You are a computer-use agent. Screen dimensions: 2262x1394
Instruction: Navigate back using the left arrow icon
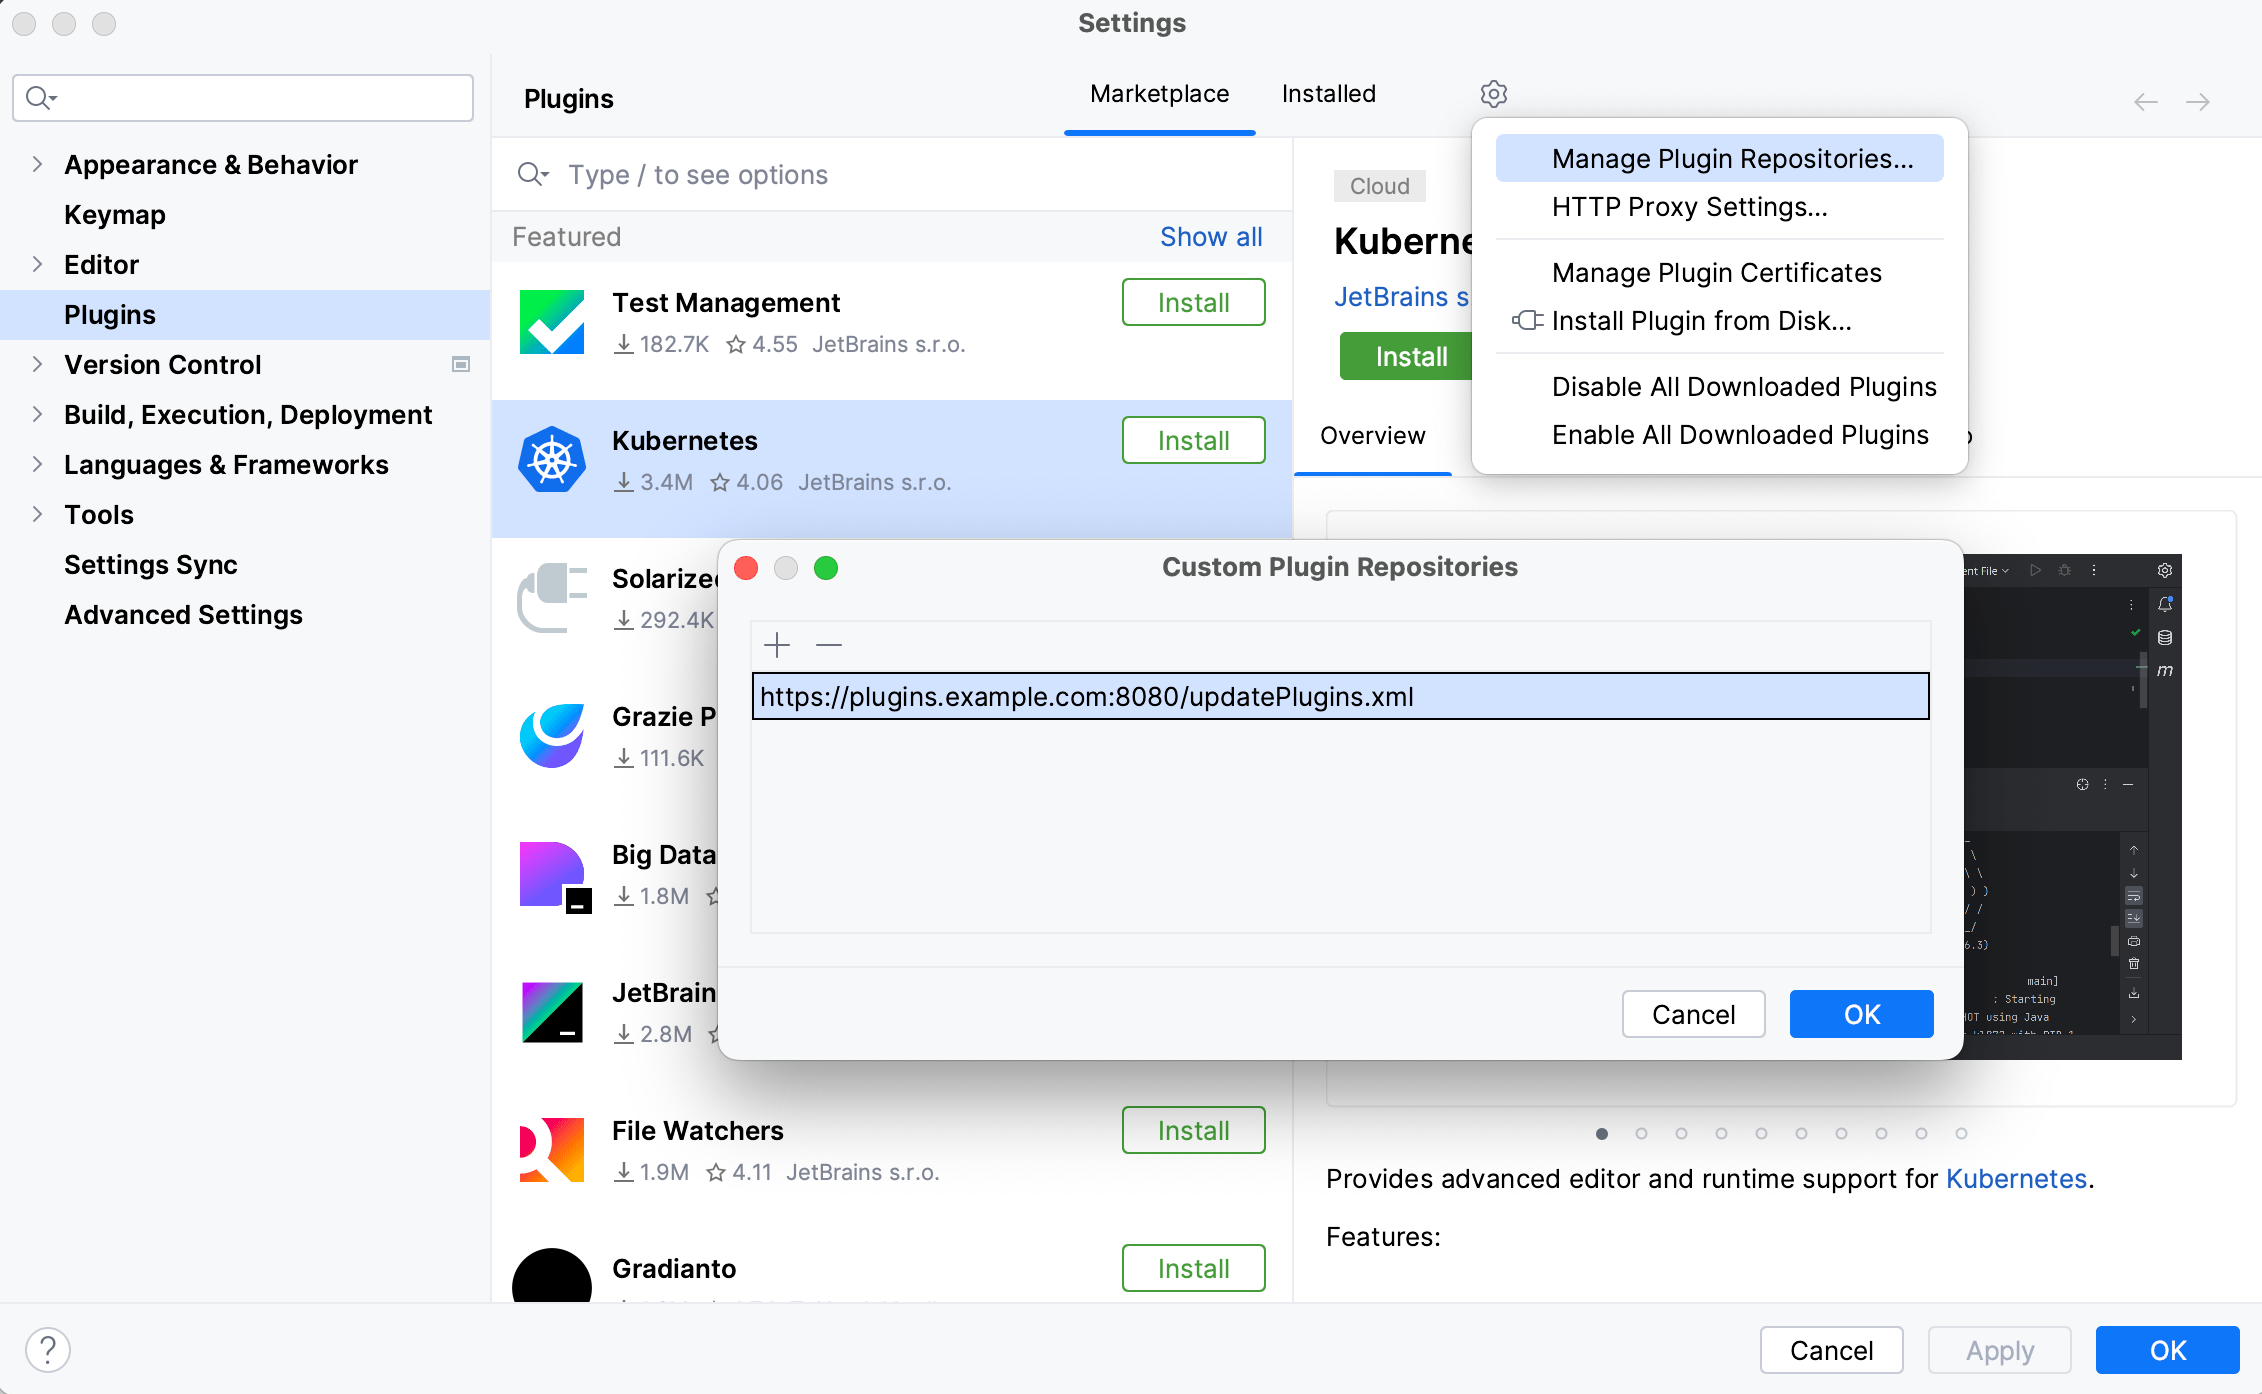click(x=2145, y=101)
